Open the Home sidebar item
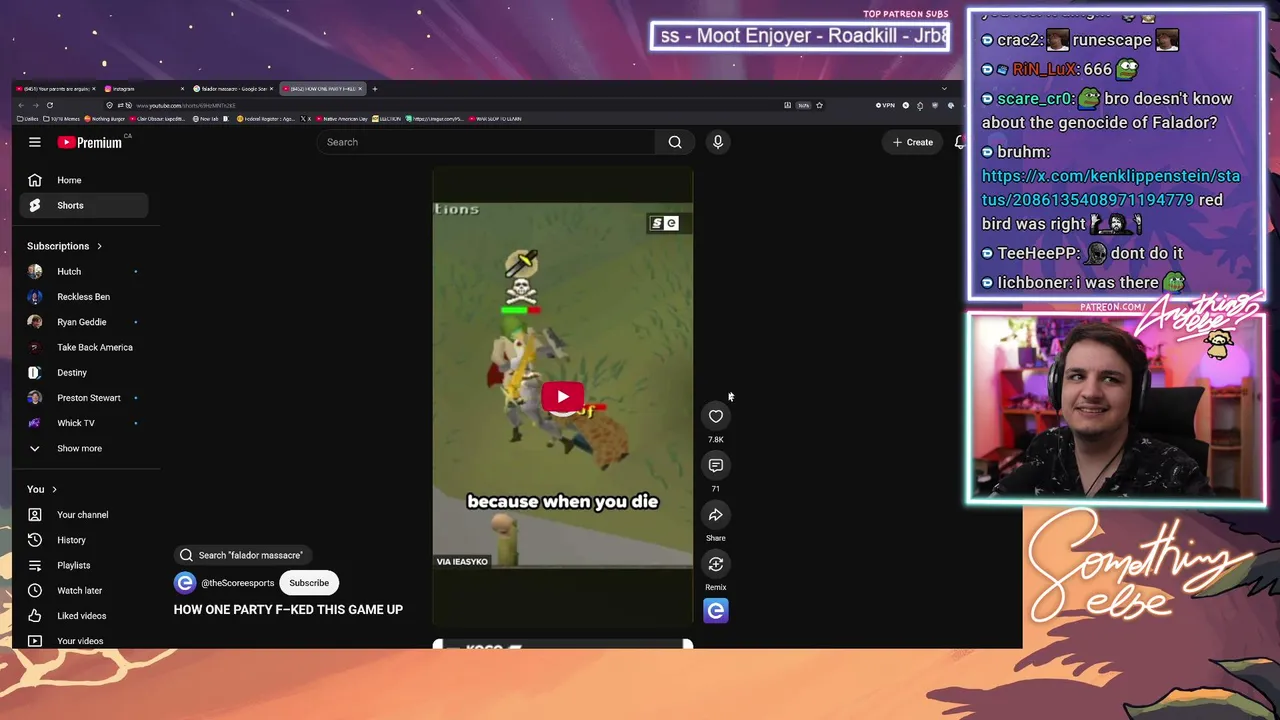This screenshot has width=1280, height=720. (84, 180)
